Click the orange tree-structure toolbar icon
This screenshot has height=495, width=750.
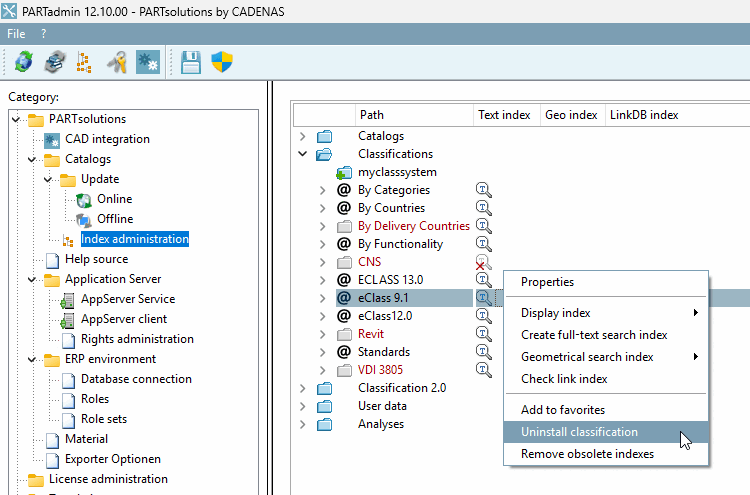[x=84, y=62]
